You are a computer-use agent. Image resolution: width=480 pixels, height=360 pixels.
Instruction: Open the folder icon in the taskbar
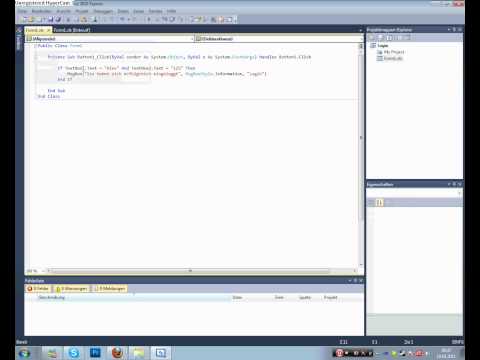click(x=139, y=353)
